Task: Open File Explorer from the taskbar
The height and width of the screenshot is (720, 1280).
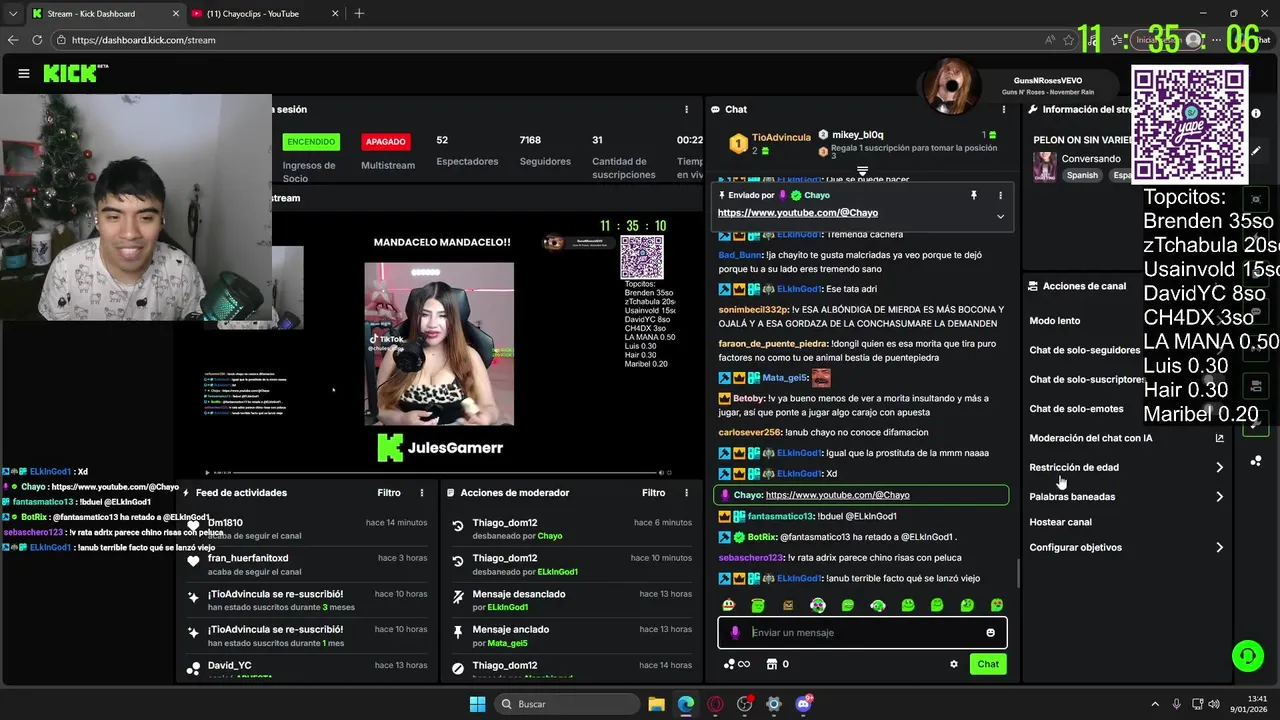Action: pyautogui.click(x=656, y=704)
